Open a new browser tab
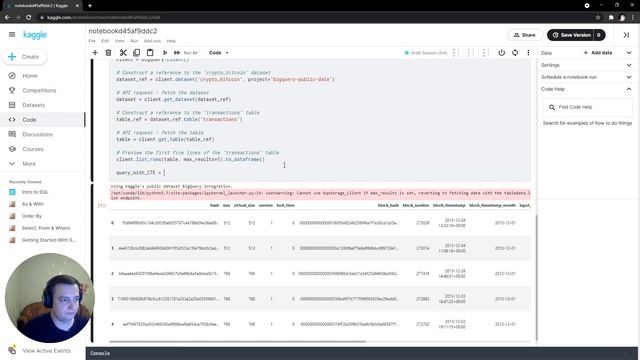Screen dimensions: 640x360 pos(90,6)
